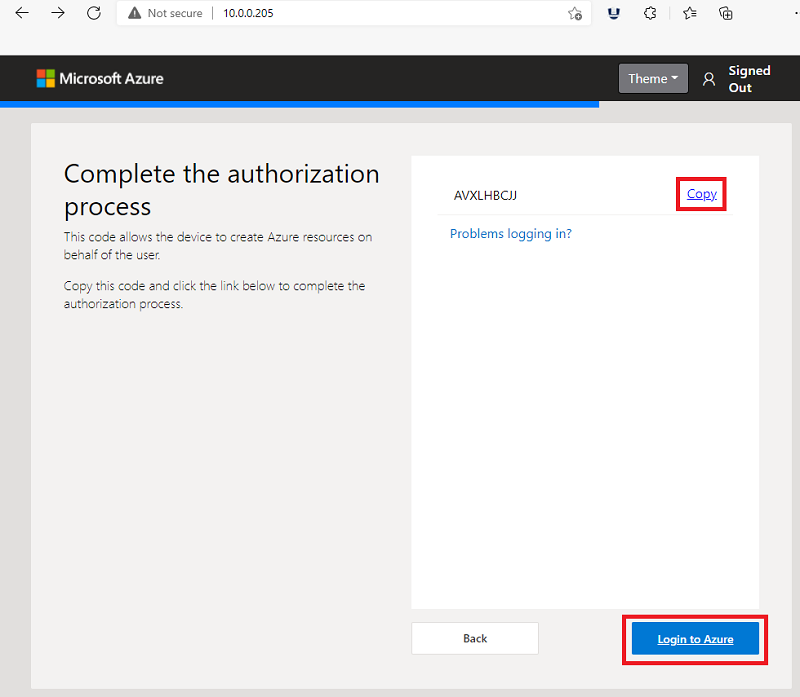Click the Signed Out label
The image size is (800, 697).
coord(749,79)
